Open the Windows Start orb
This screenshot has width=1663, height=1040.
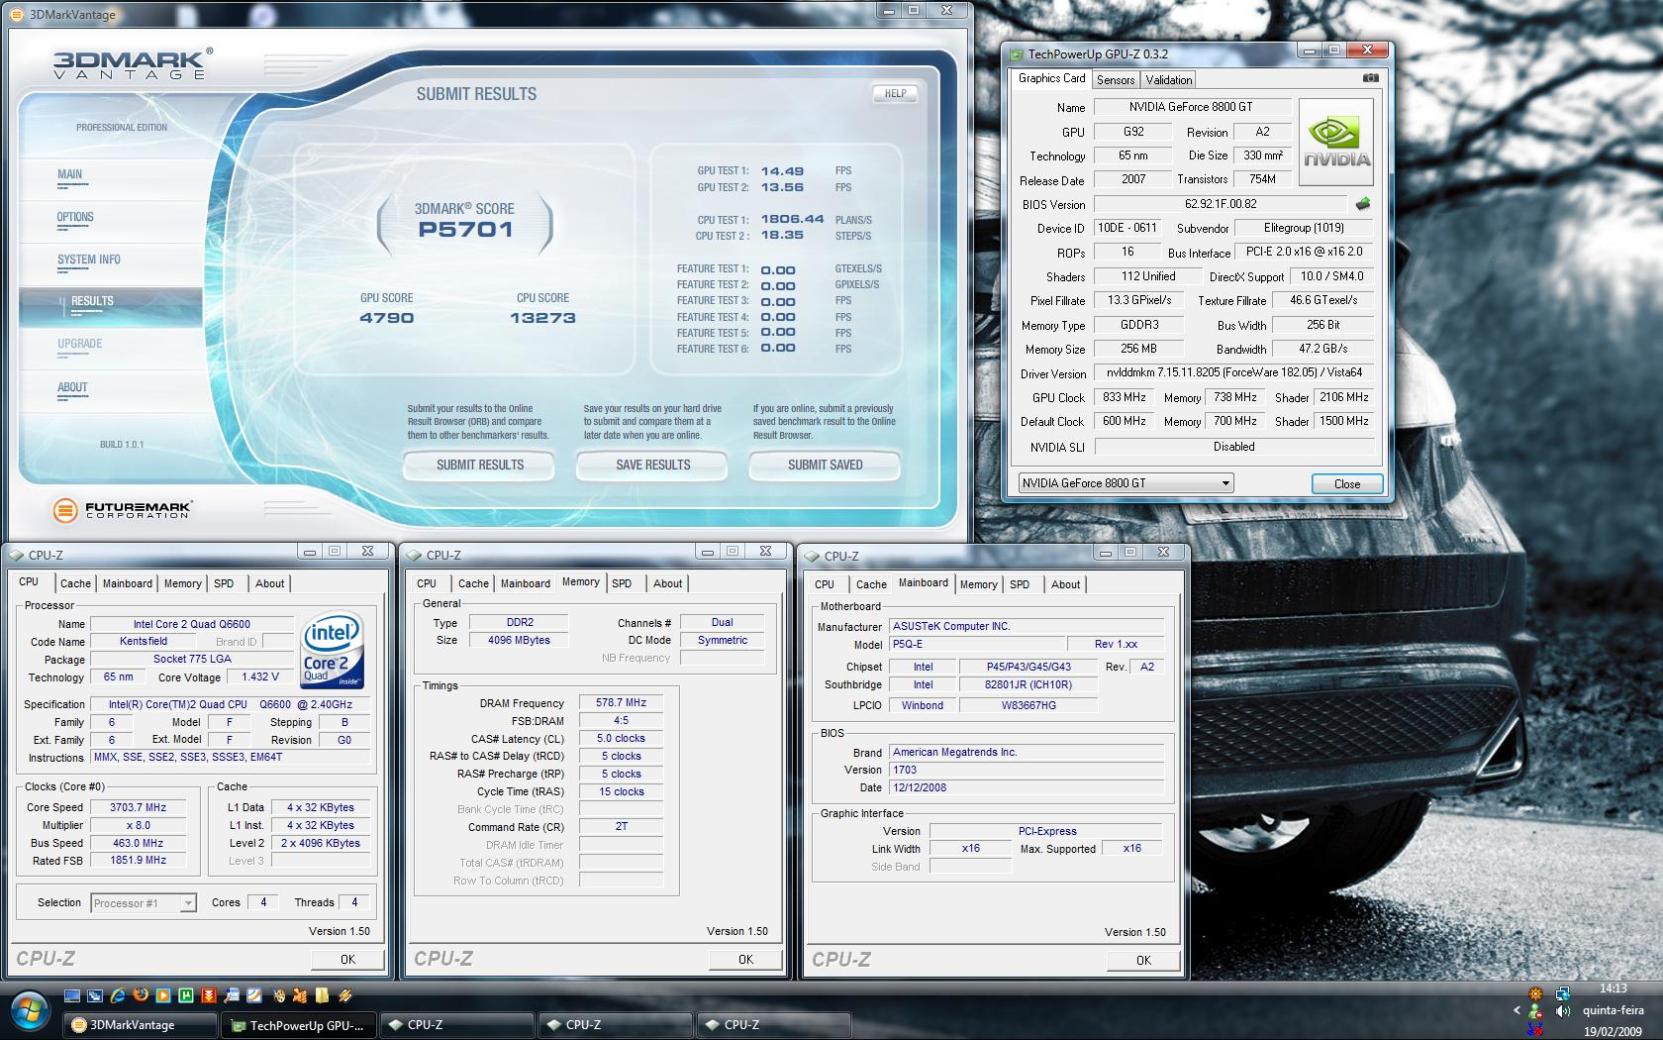[29, 1012]
